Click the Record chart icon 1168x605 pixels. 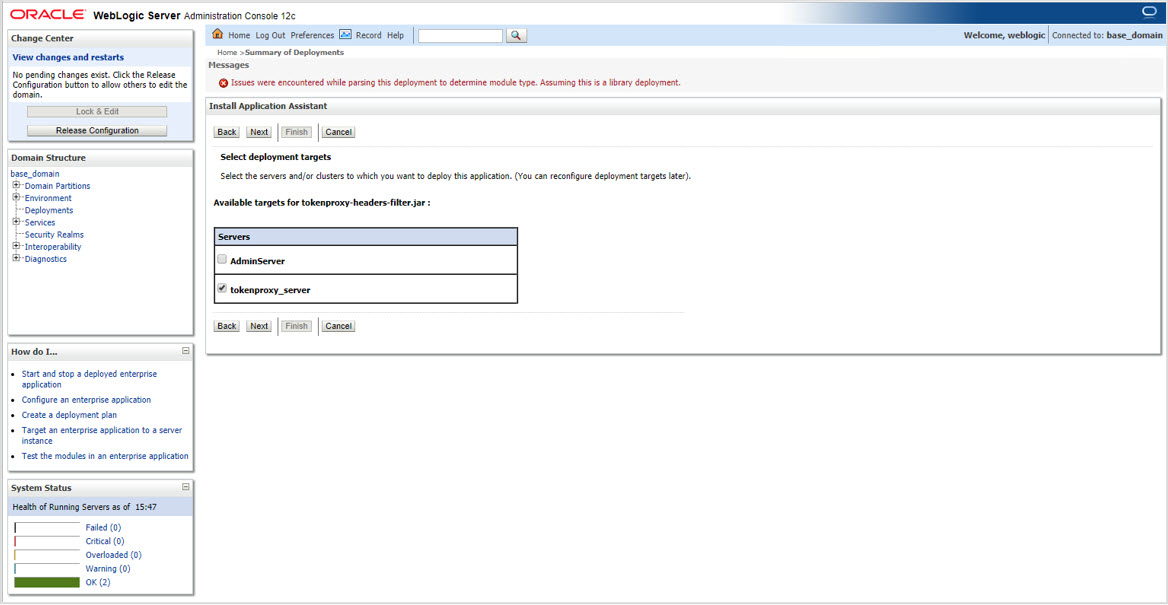click(x=345, y=34)
